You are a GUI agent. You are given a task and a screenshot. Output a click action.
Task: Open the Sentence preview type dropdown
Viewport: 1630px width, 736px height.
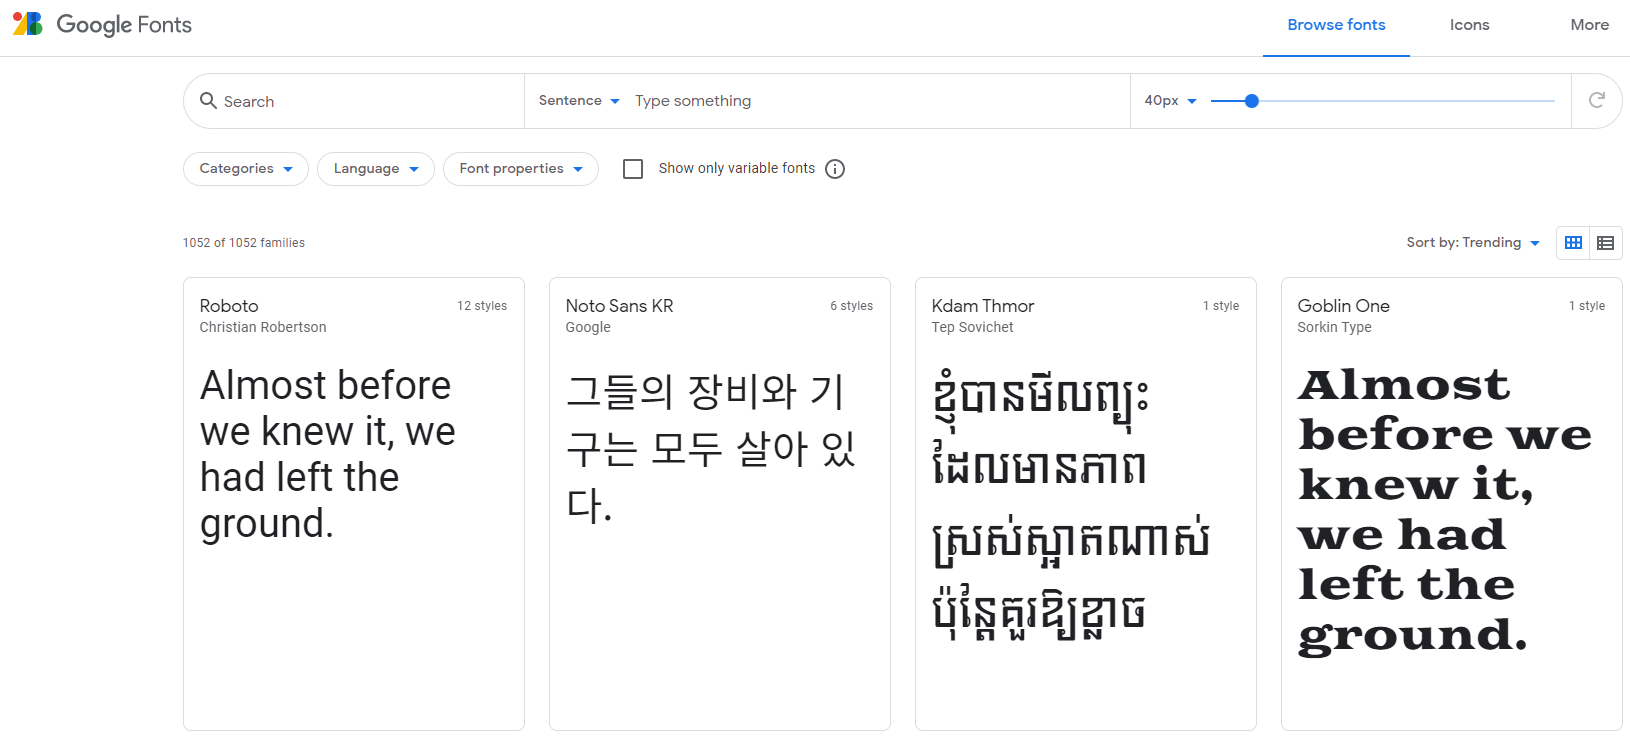(579, 101)
